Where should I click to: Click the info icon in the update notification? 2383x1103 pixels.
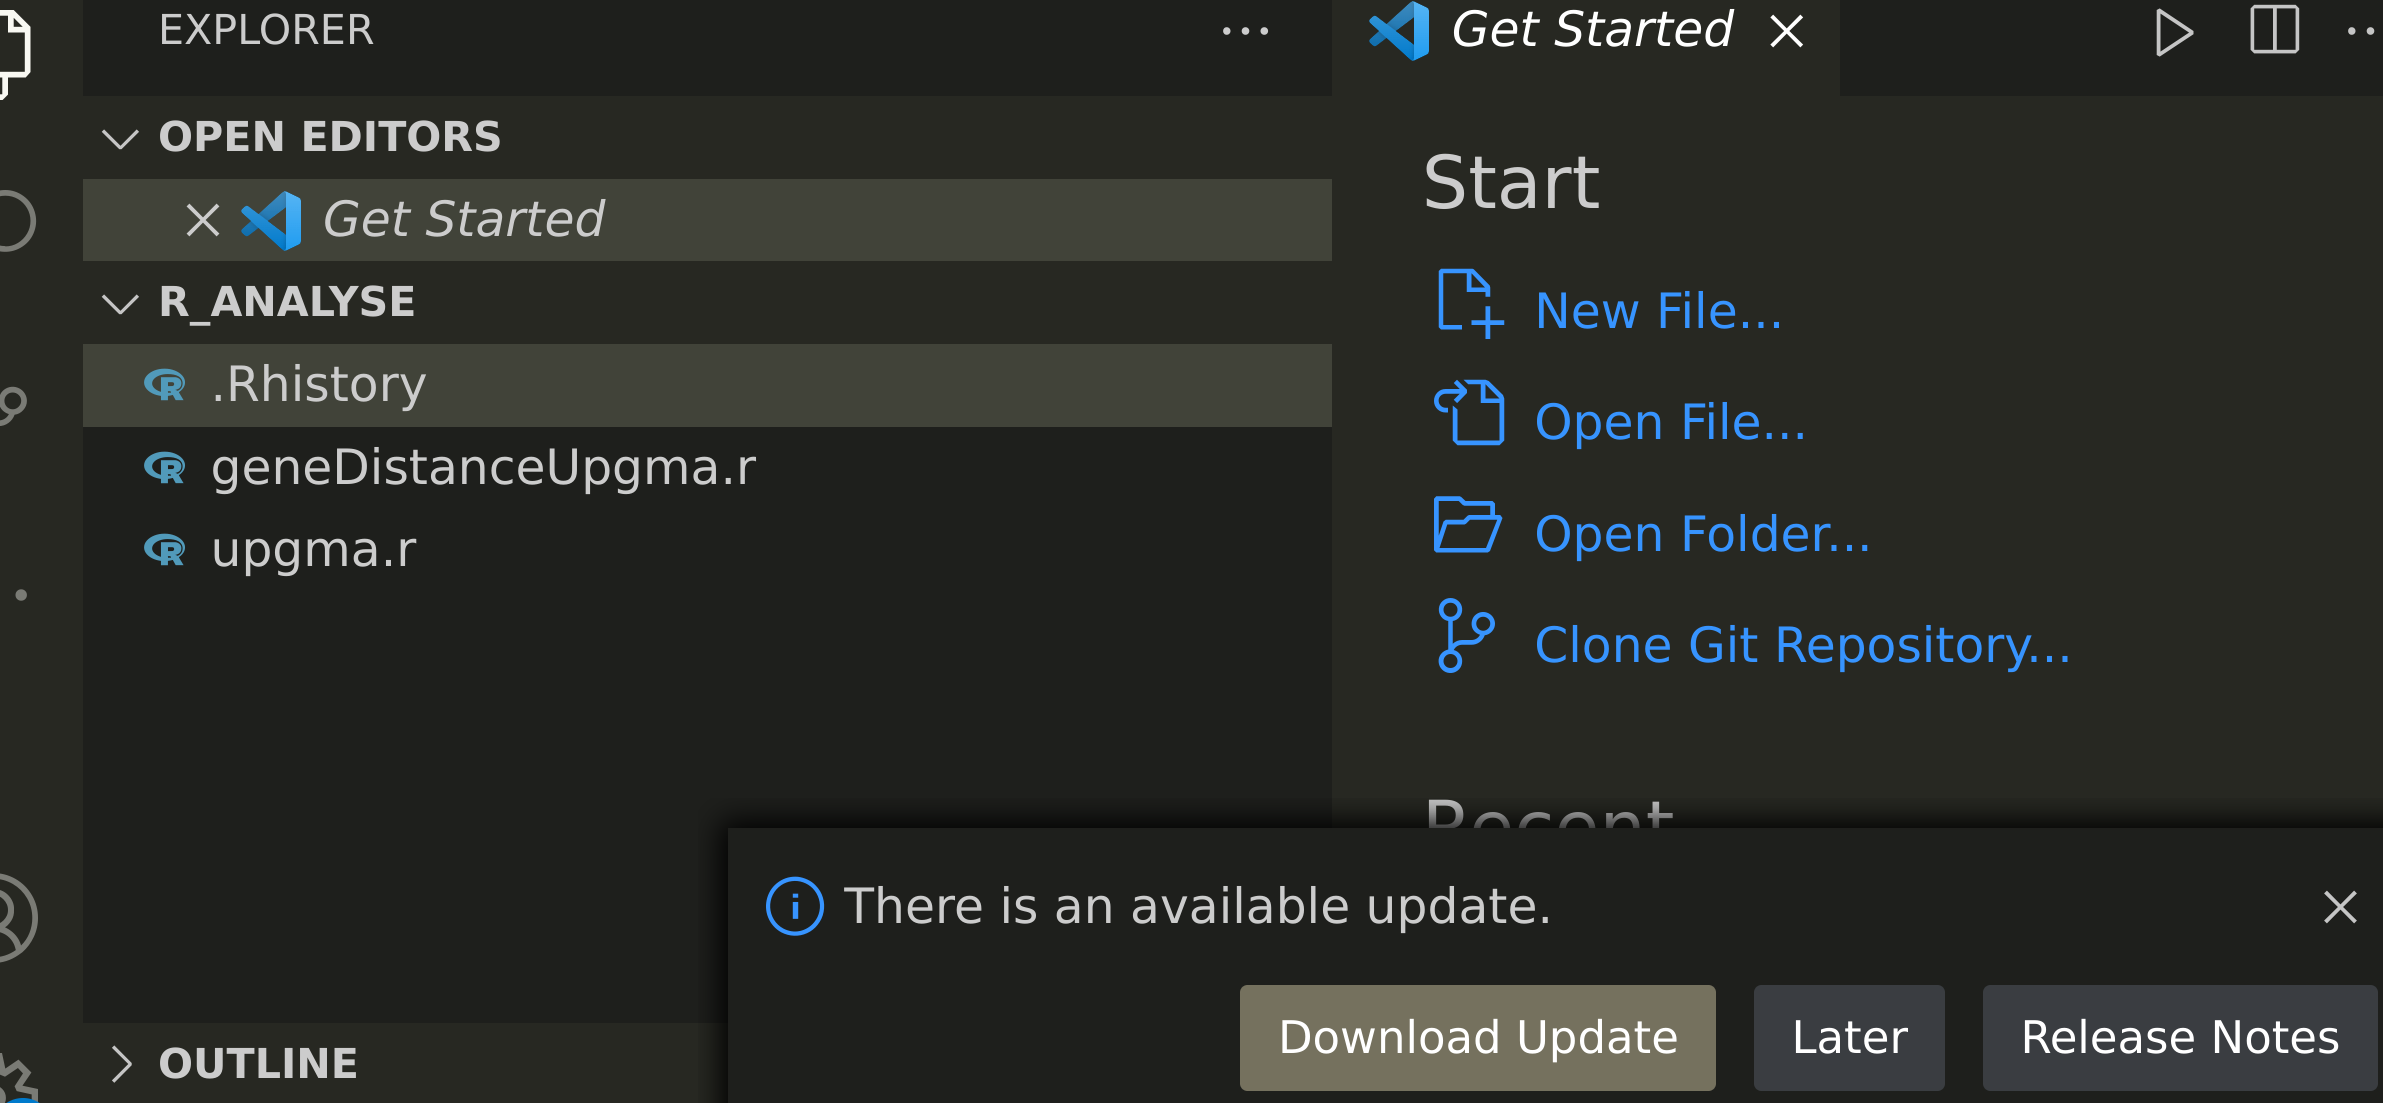click(794, 905)
